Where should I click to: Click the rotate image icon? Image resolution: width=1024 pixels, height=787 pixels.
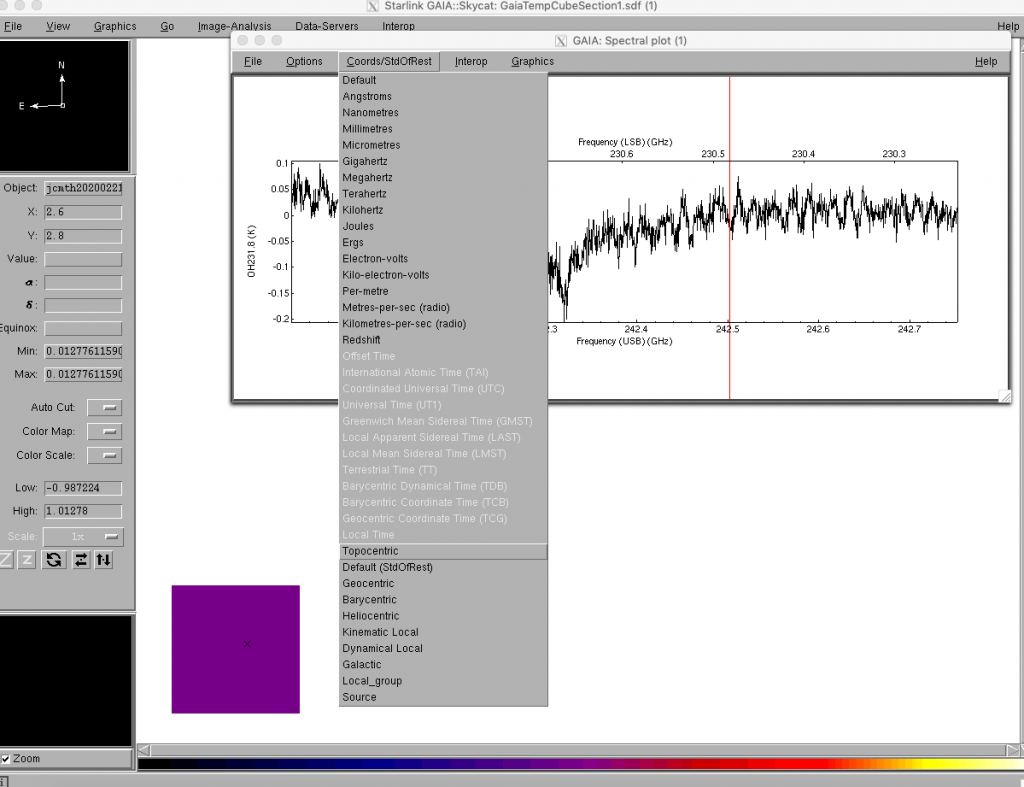[53, 560]
